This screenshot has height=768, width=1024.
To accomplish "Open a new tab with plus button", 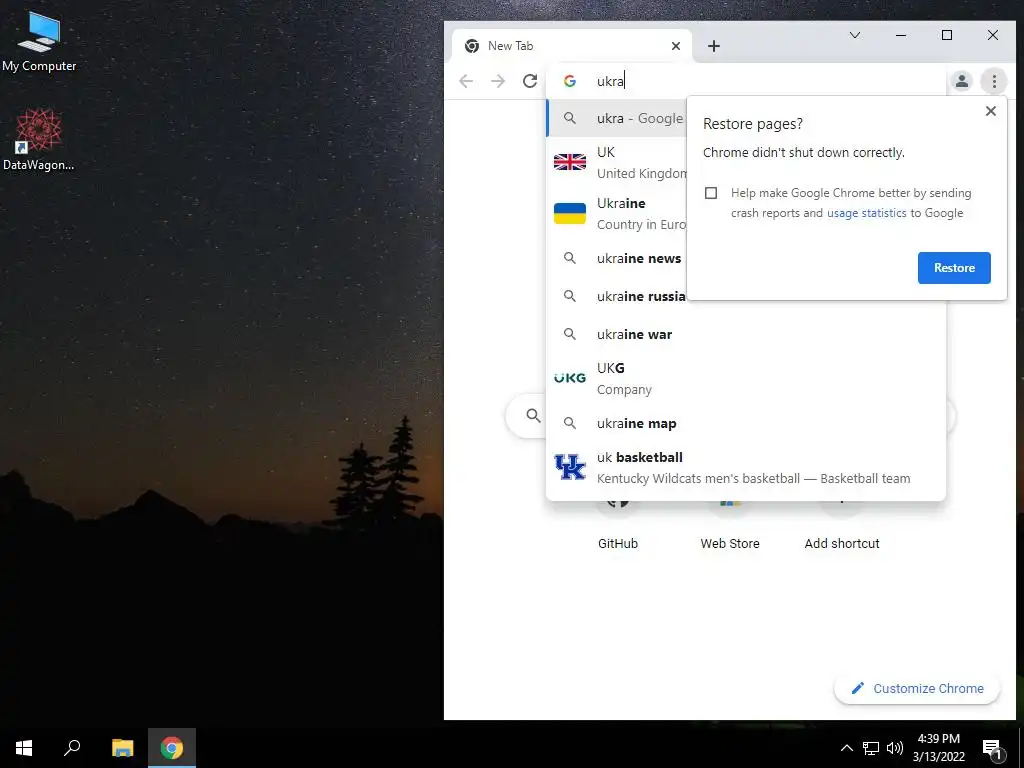I will pos(714,46).
